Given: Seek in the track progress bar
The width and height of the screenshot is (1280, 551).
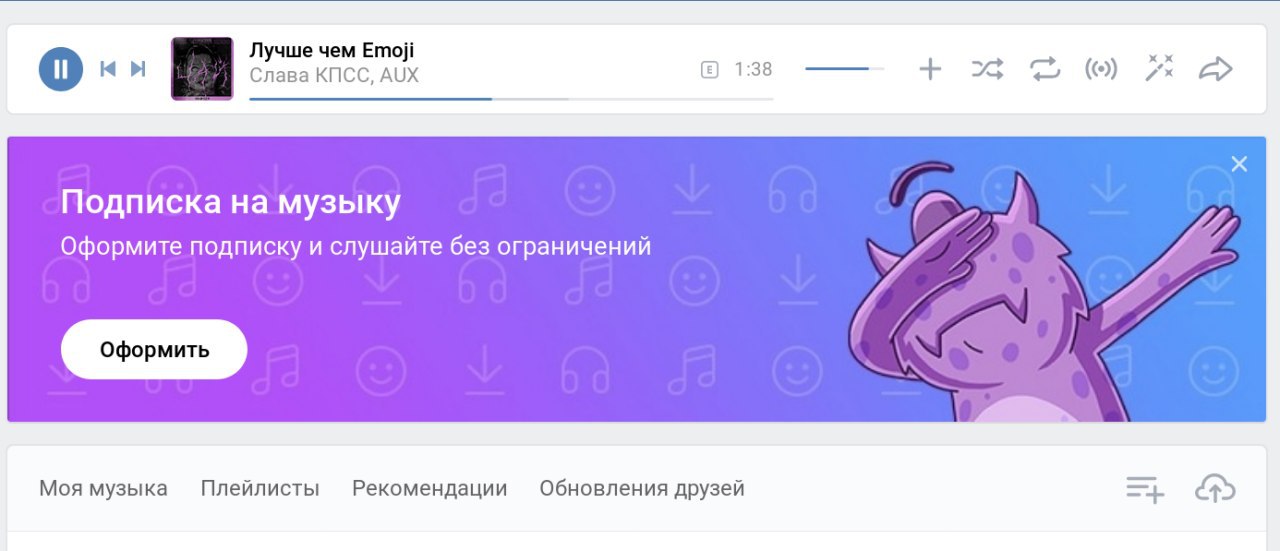Looking at the screenshot, I should pyautogui.click(x=511, y=99).
